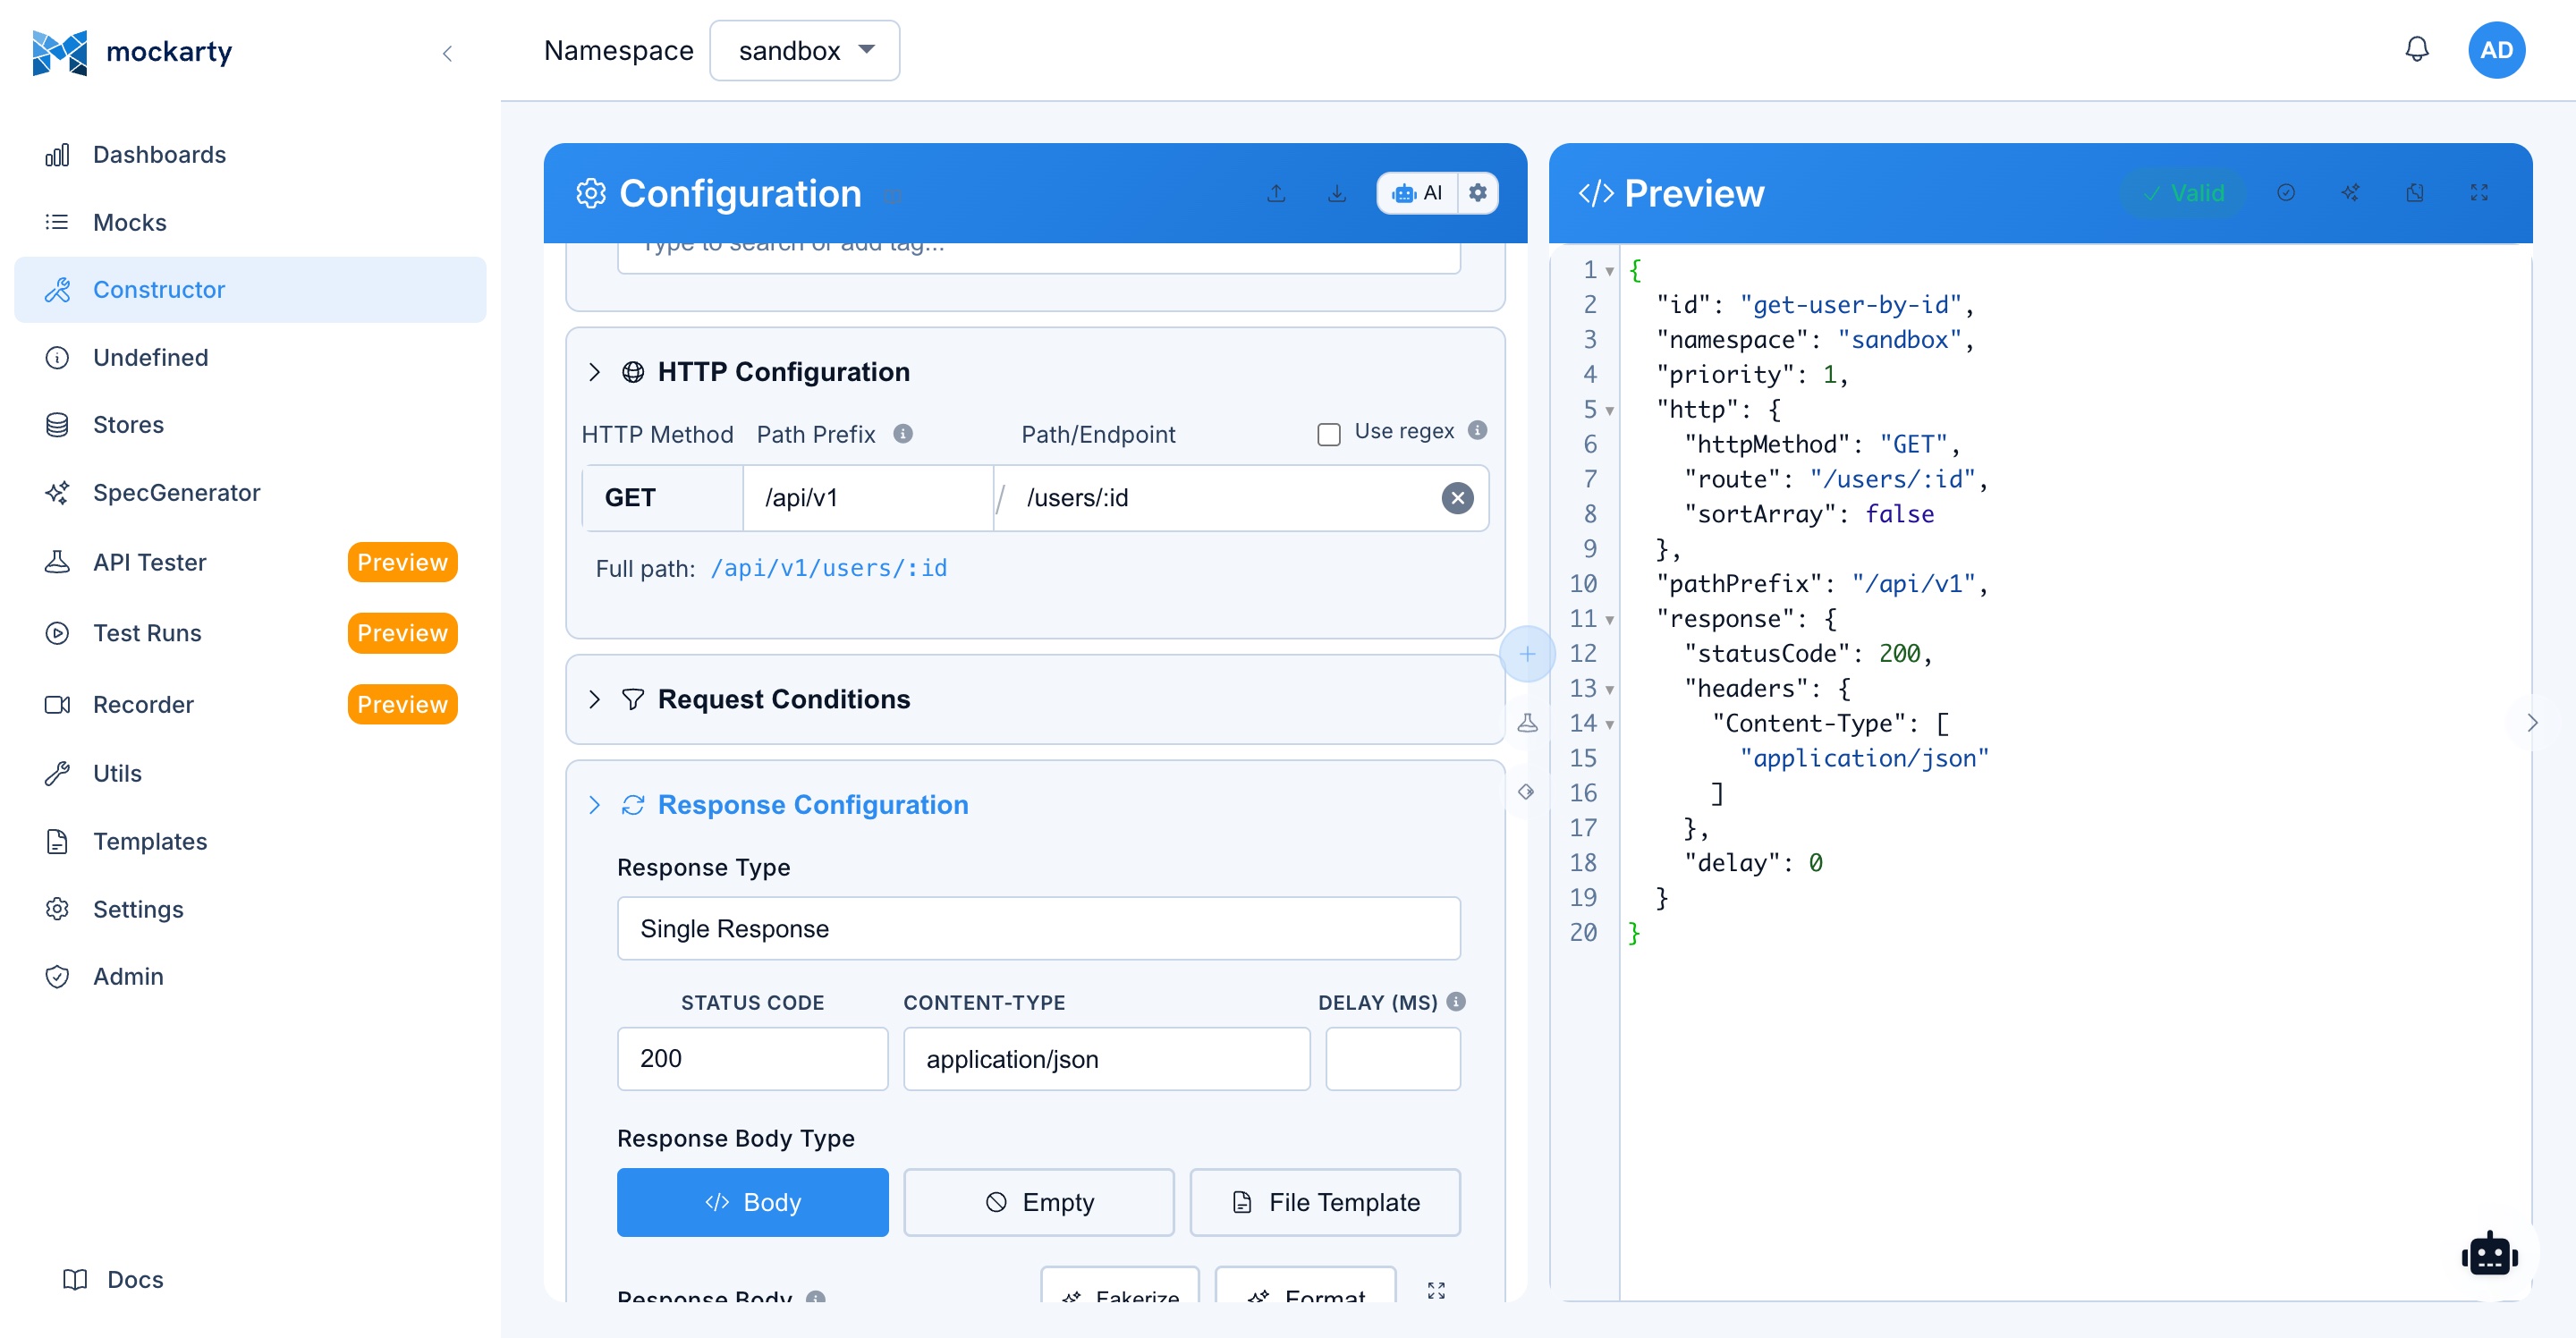This screenshot has width=2576, height=1338.
Task: Click the right-edge chevron of Preview panel
Action: click(2532, 723)
